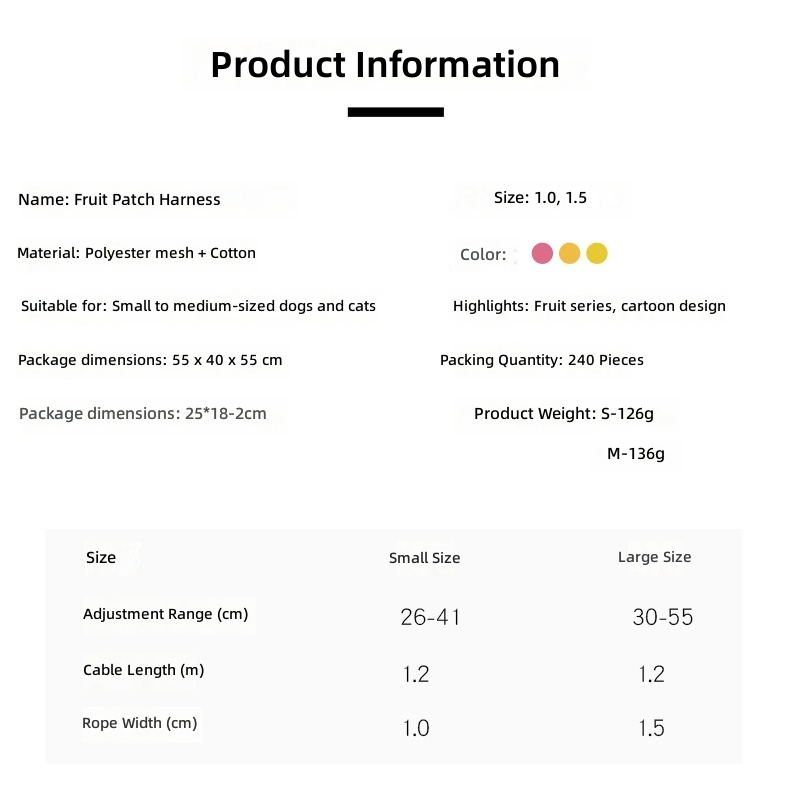Select the Adjustment Range (cm) row label
The width and height of the screenshot is (800, 800).
(166, 614)
